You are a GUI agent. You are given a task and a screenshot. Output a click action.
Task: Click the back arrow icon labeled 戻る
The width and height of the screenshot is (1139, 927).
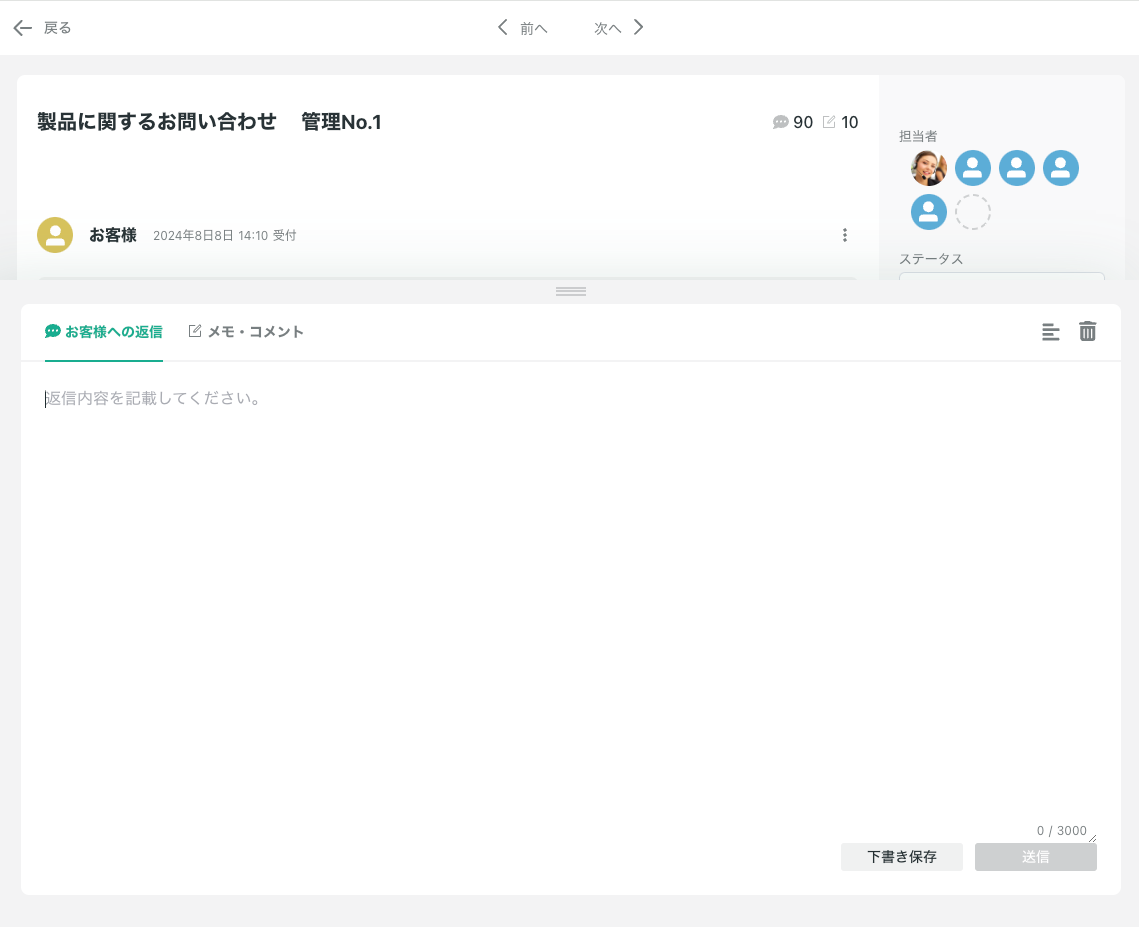pos(23,28)
